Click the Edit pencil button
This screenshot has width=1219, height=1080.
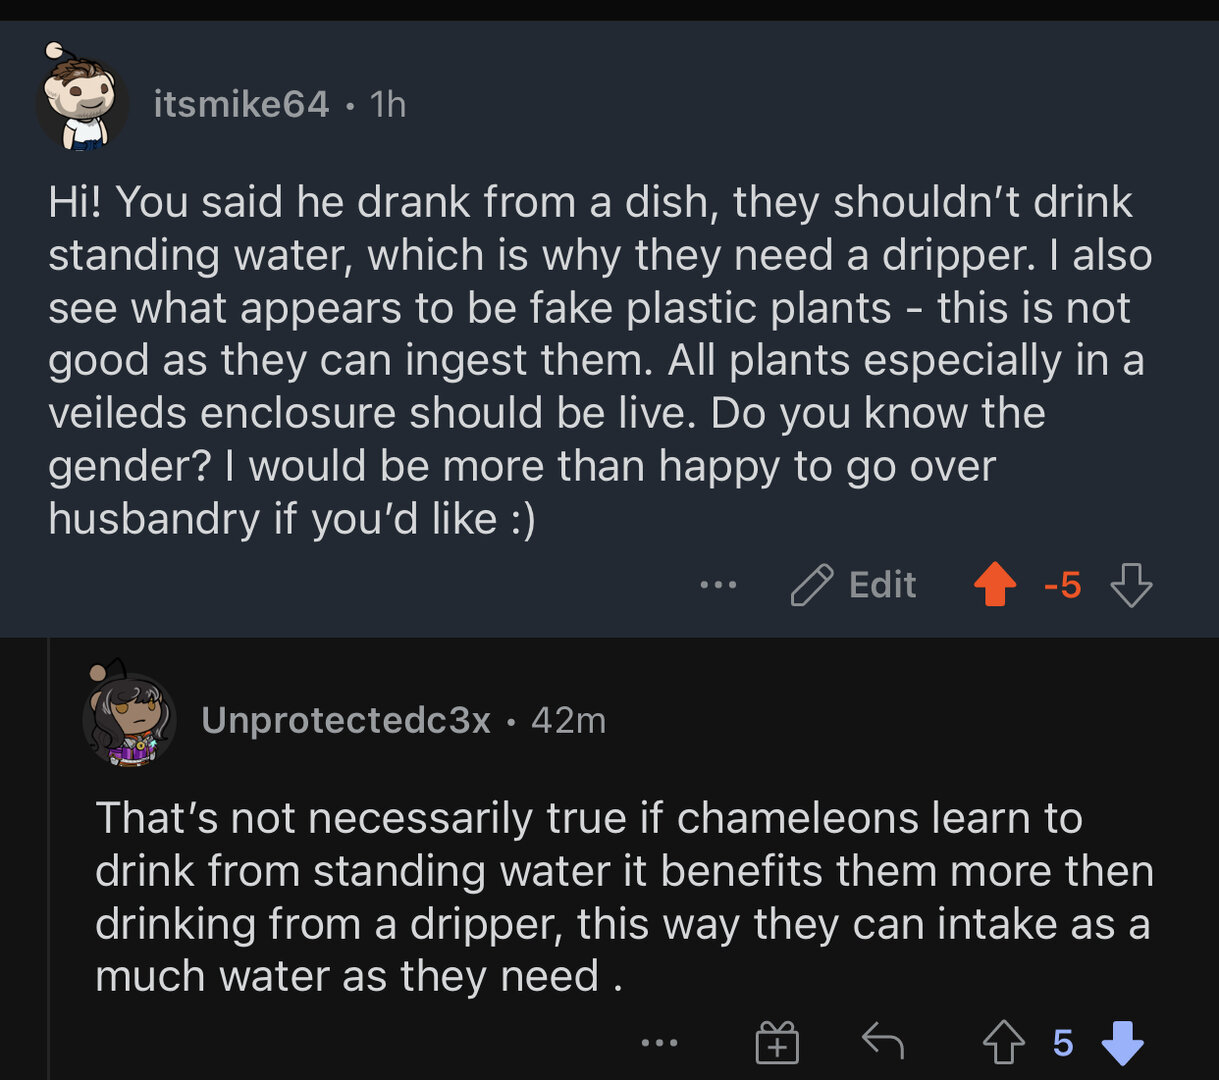click(x=854, y=585)
